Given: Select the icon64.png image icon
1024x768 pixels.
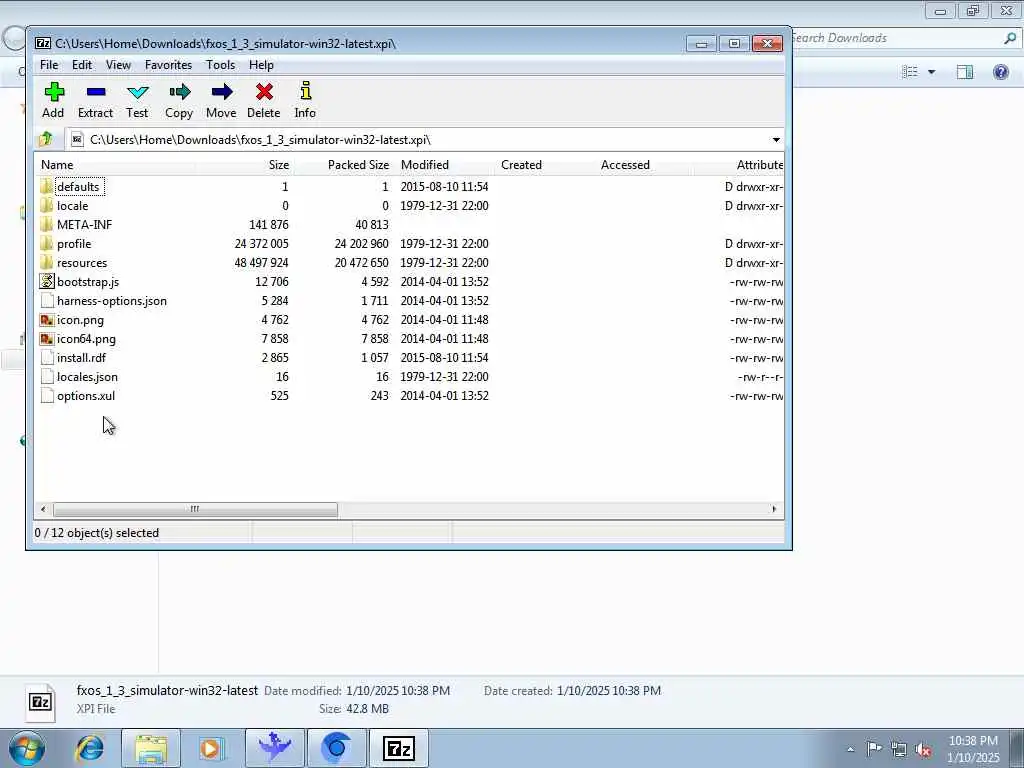Looking at the screenshot, I should point(46,339).
